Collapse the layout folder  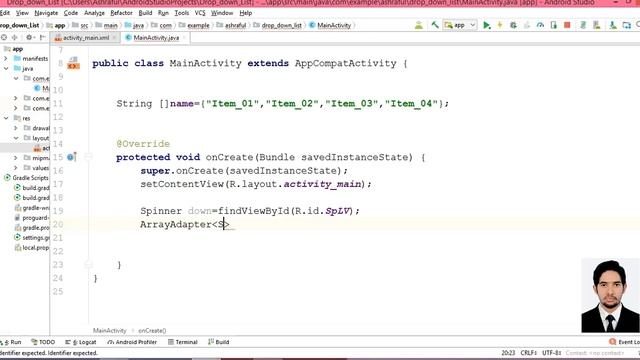(16, 138)
